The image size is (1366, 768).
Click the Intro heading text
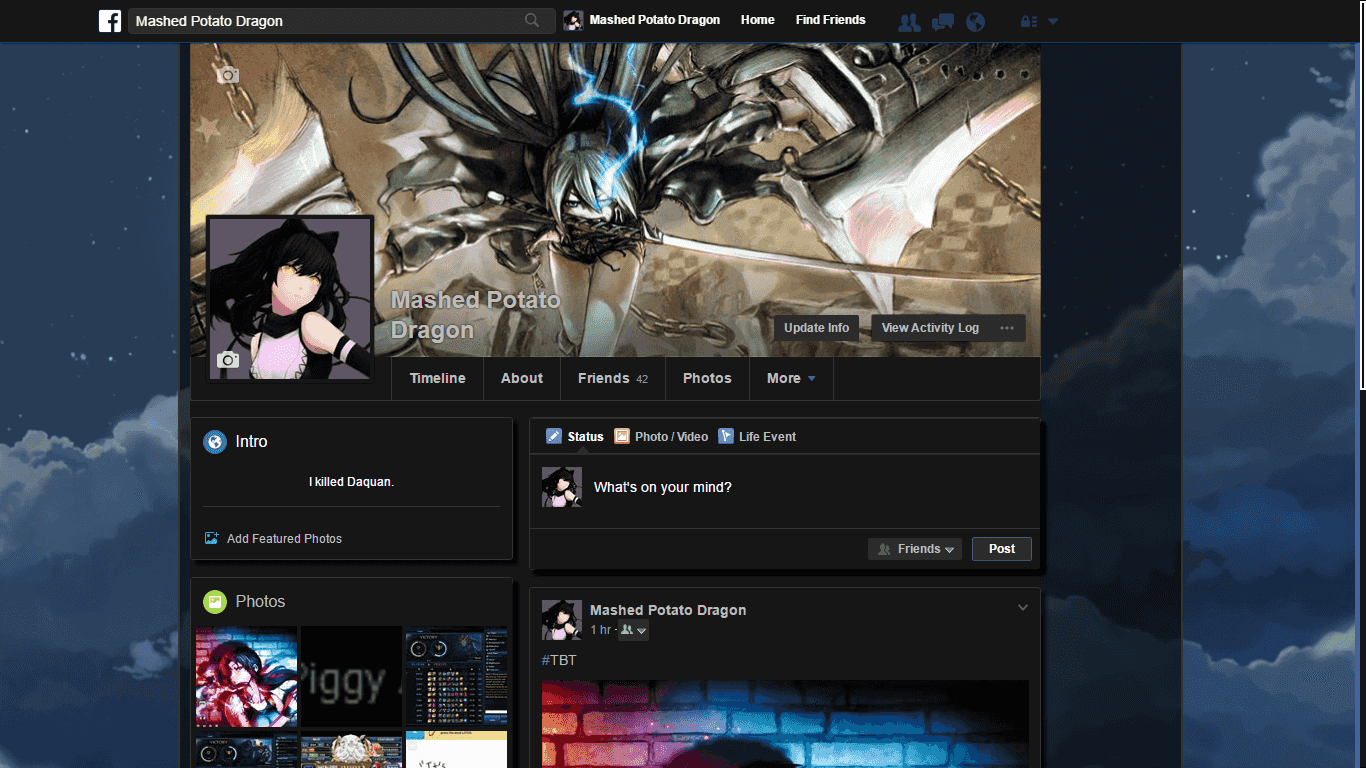pyautogui.click(x=251, y=442)
